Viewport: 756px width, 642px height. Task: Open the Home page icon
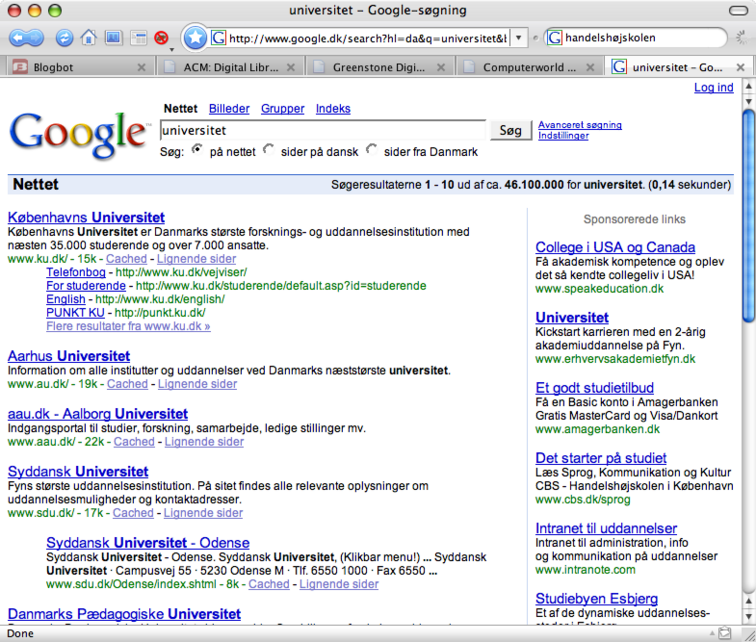[89, 38]
